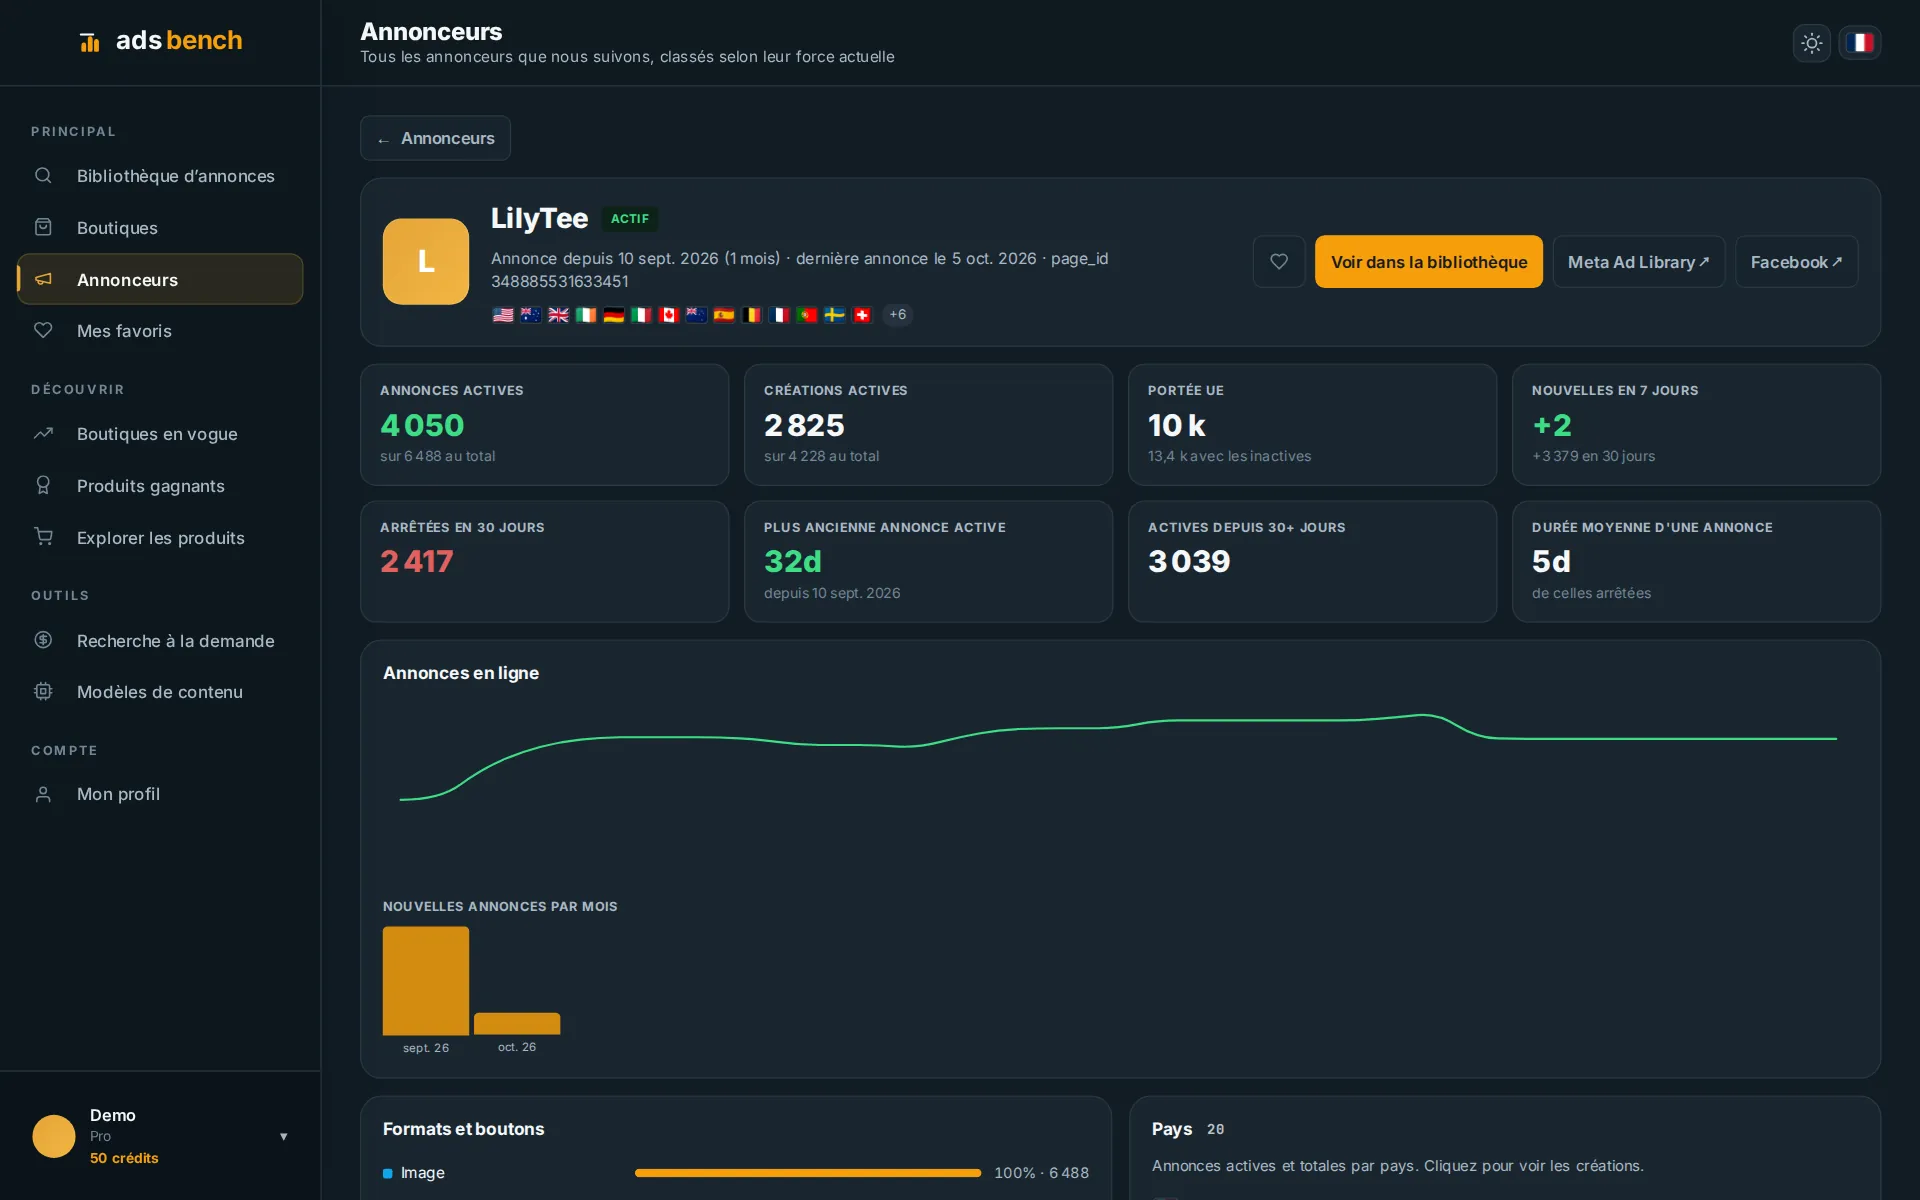Viewport: 1920px width, 1200px height.
Task: Click the Pays count badge 20
Action: (x=1215, y=1129)
